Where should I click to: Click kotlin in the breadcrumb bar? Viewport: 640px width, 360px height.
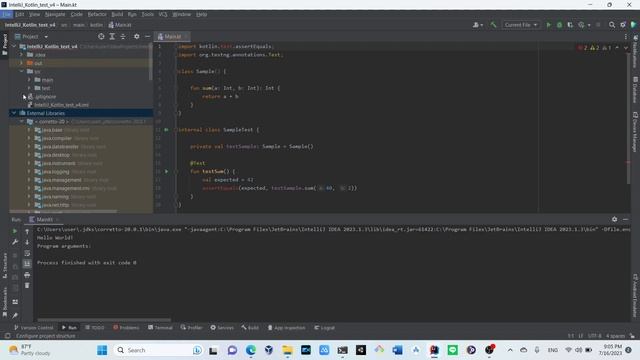(x=96, y=25)
